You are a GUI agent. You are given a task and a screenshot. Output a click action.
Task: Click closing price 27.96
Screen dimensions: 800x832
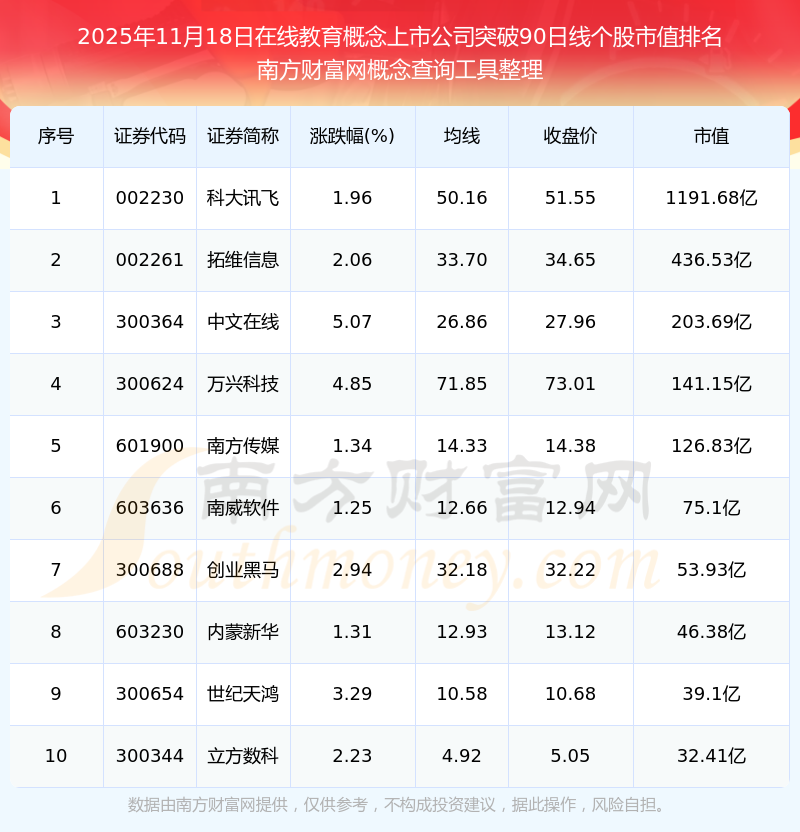[x=570, y=322]
